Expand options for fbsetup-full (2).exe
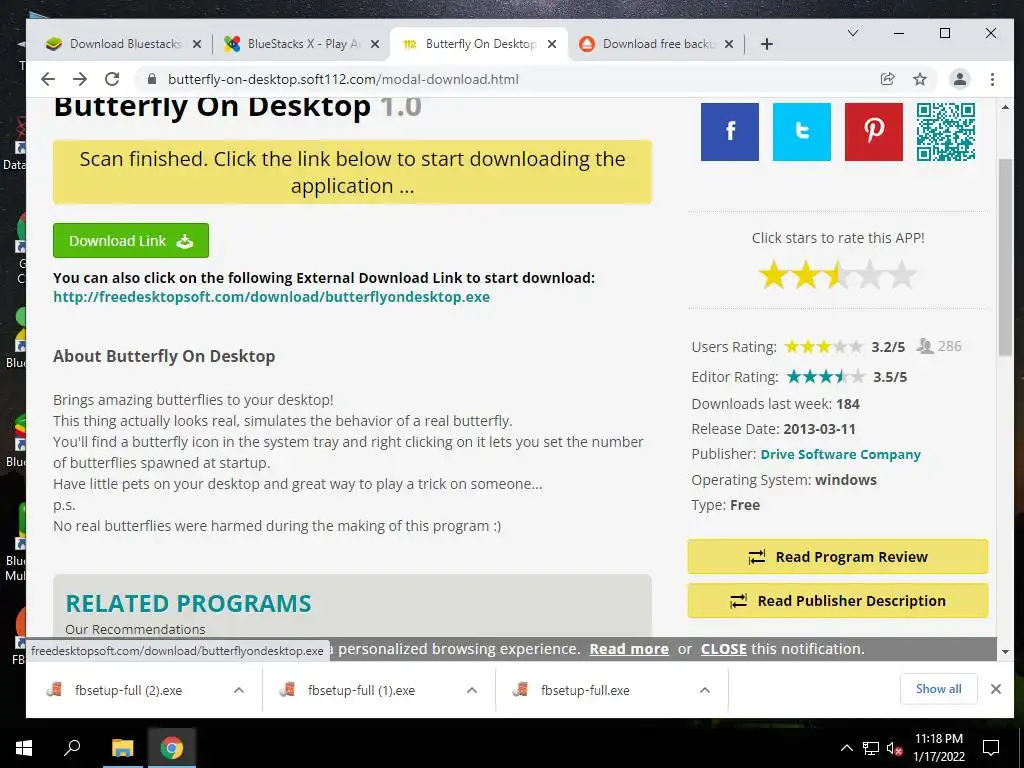This screenshot has width=1024, height=768. (x=239, y=690)
